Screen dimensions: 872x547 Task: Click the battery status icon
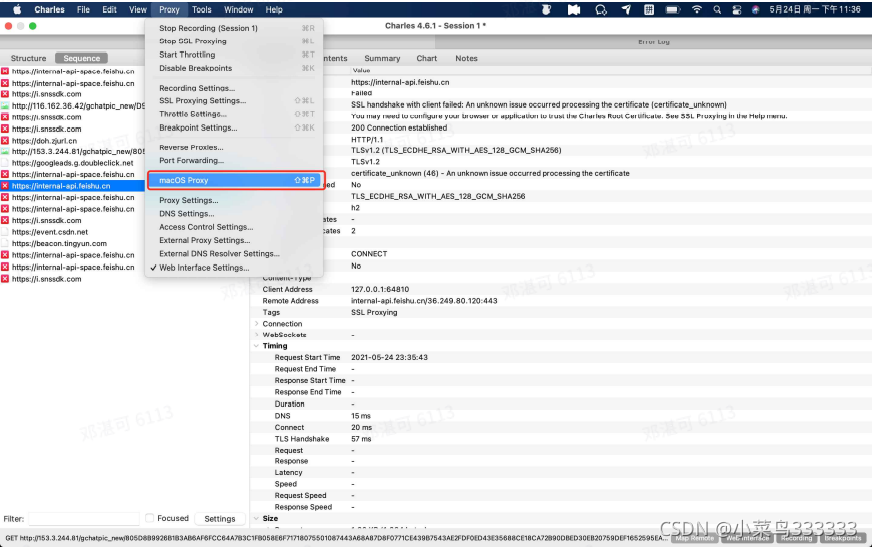(673, 9)
